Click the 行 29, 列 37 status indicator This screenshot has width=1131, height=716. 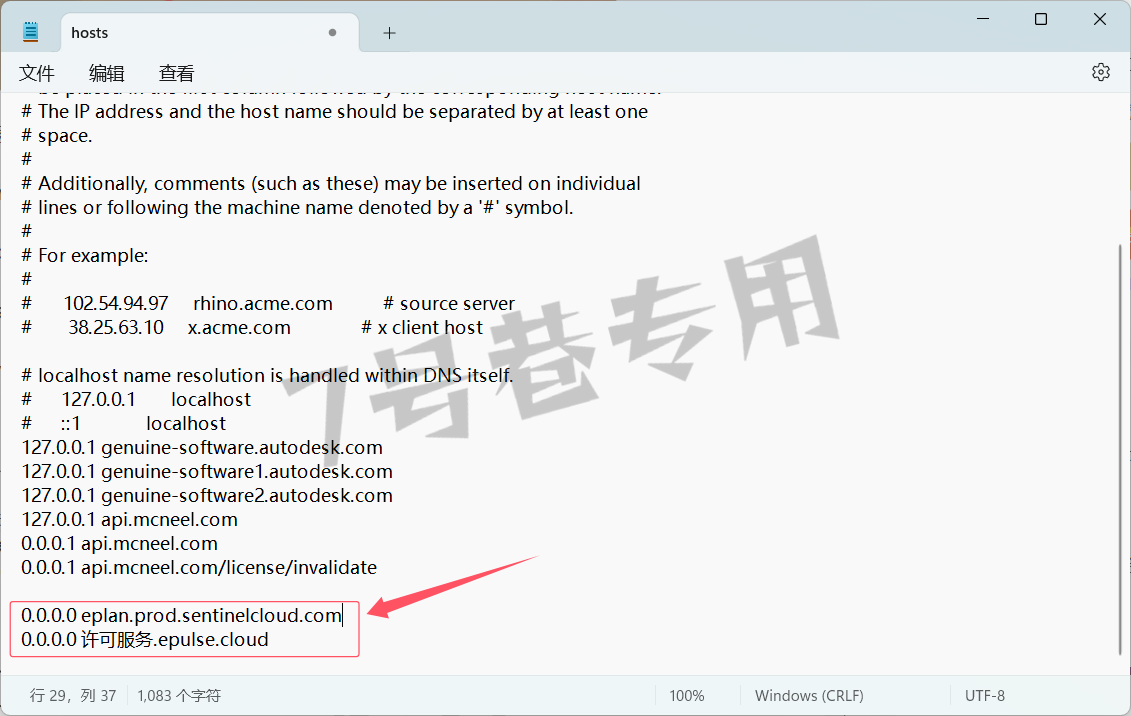click(x=73, y=696)
